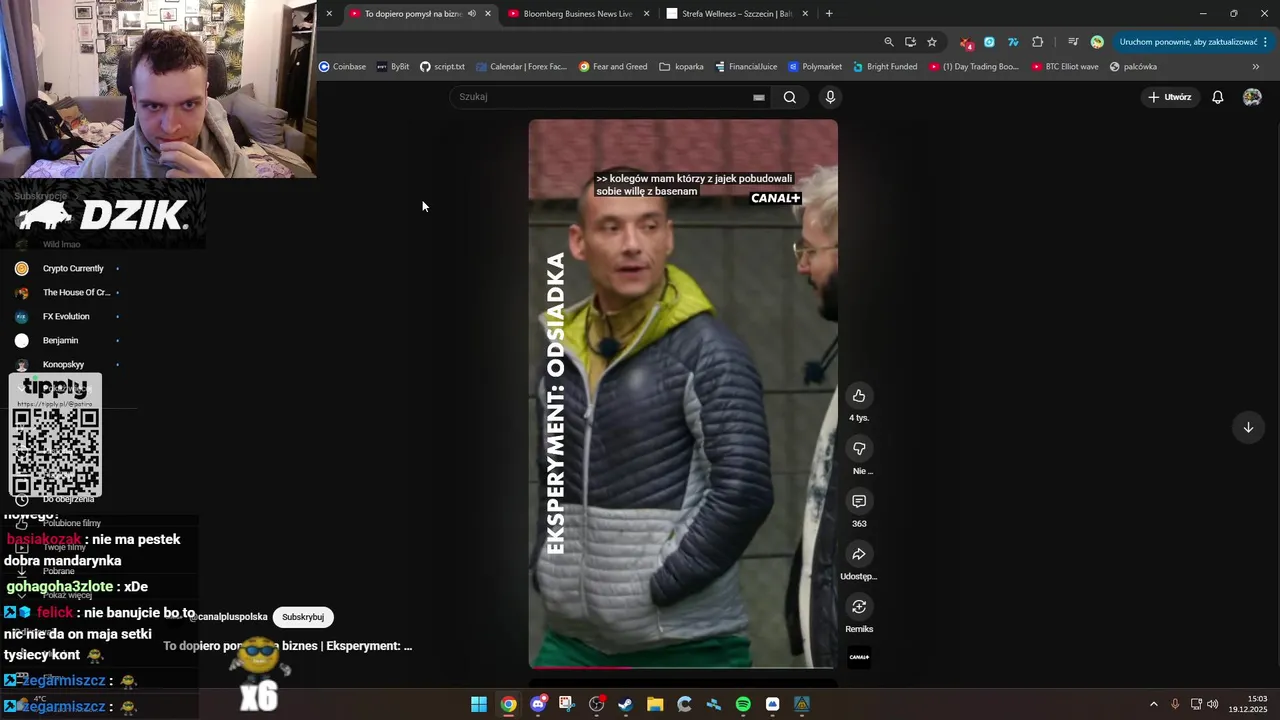Click the Short video player

(683, 394)
